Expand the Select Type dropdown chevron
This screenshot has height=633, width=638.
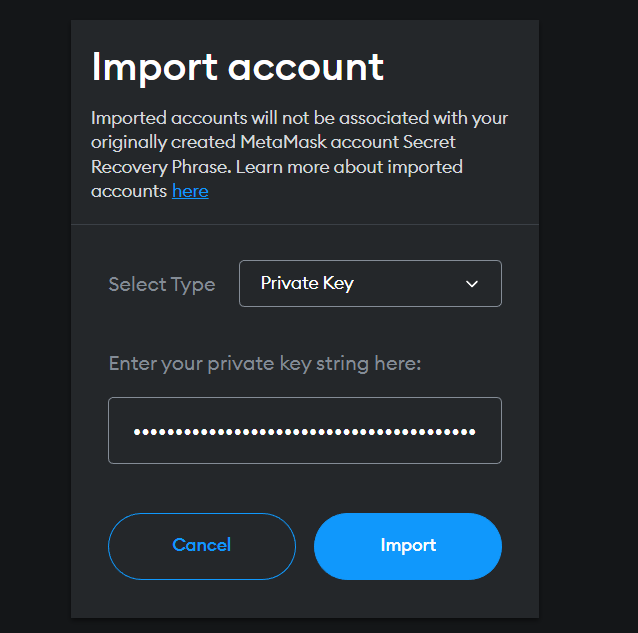coord(473,284)
